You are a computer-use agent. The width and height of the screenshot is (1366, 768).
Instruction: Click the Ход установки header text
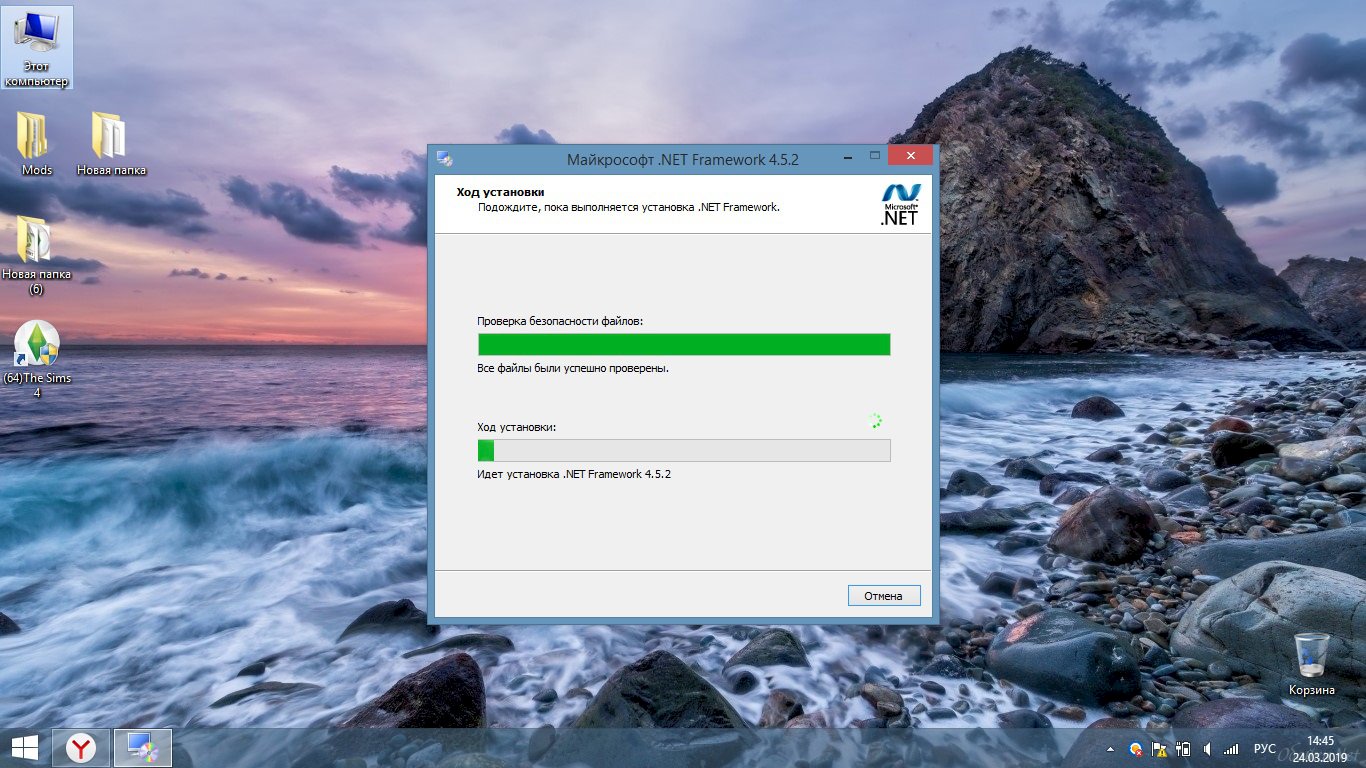500,192
